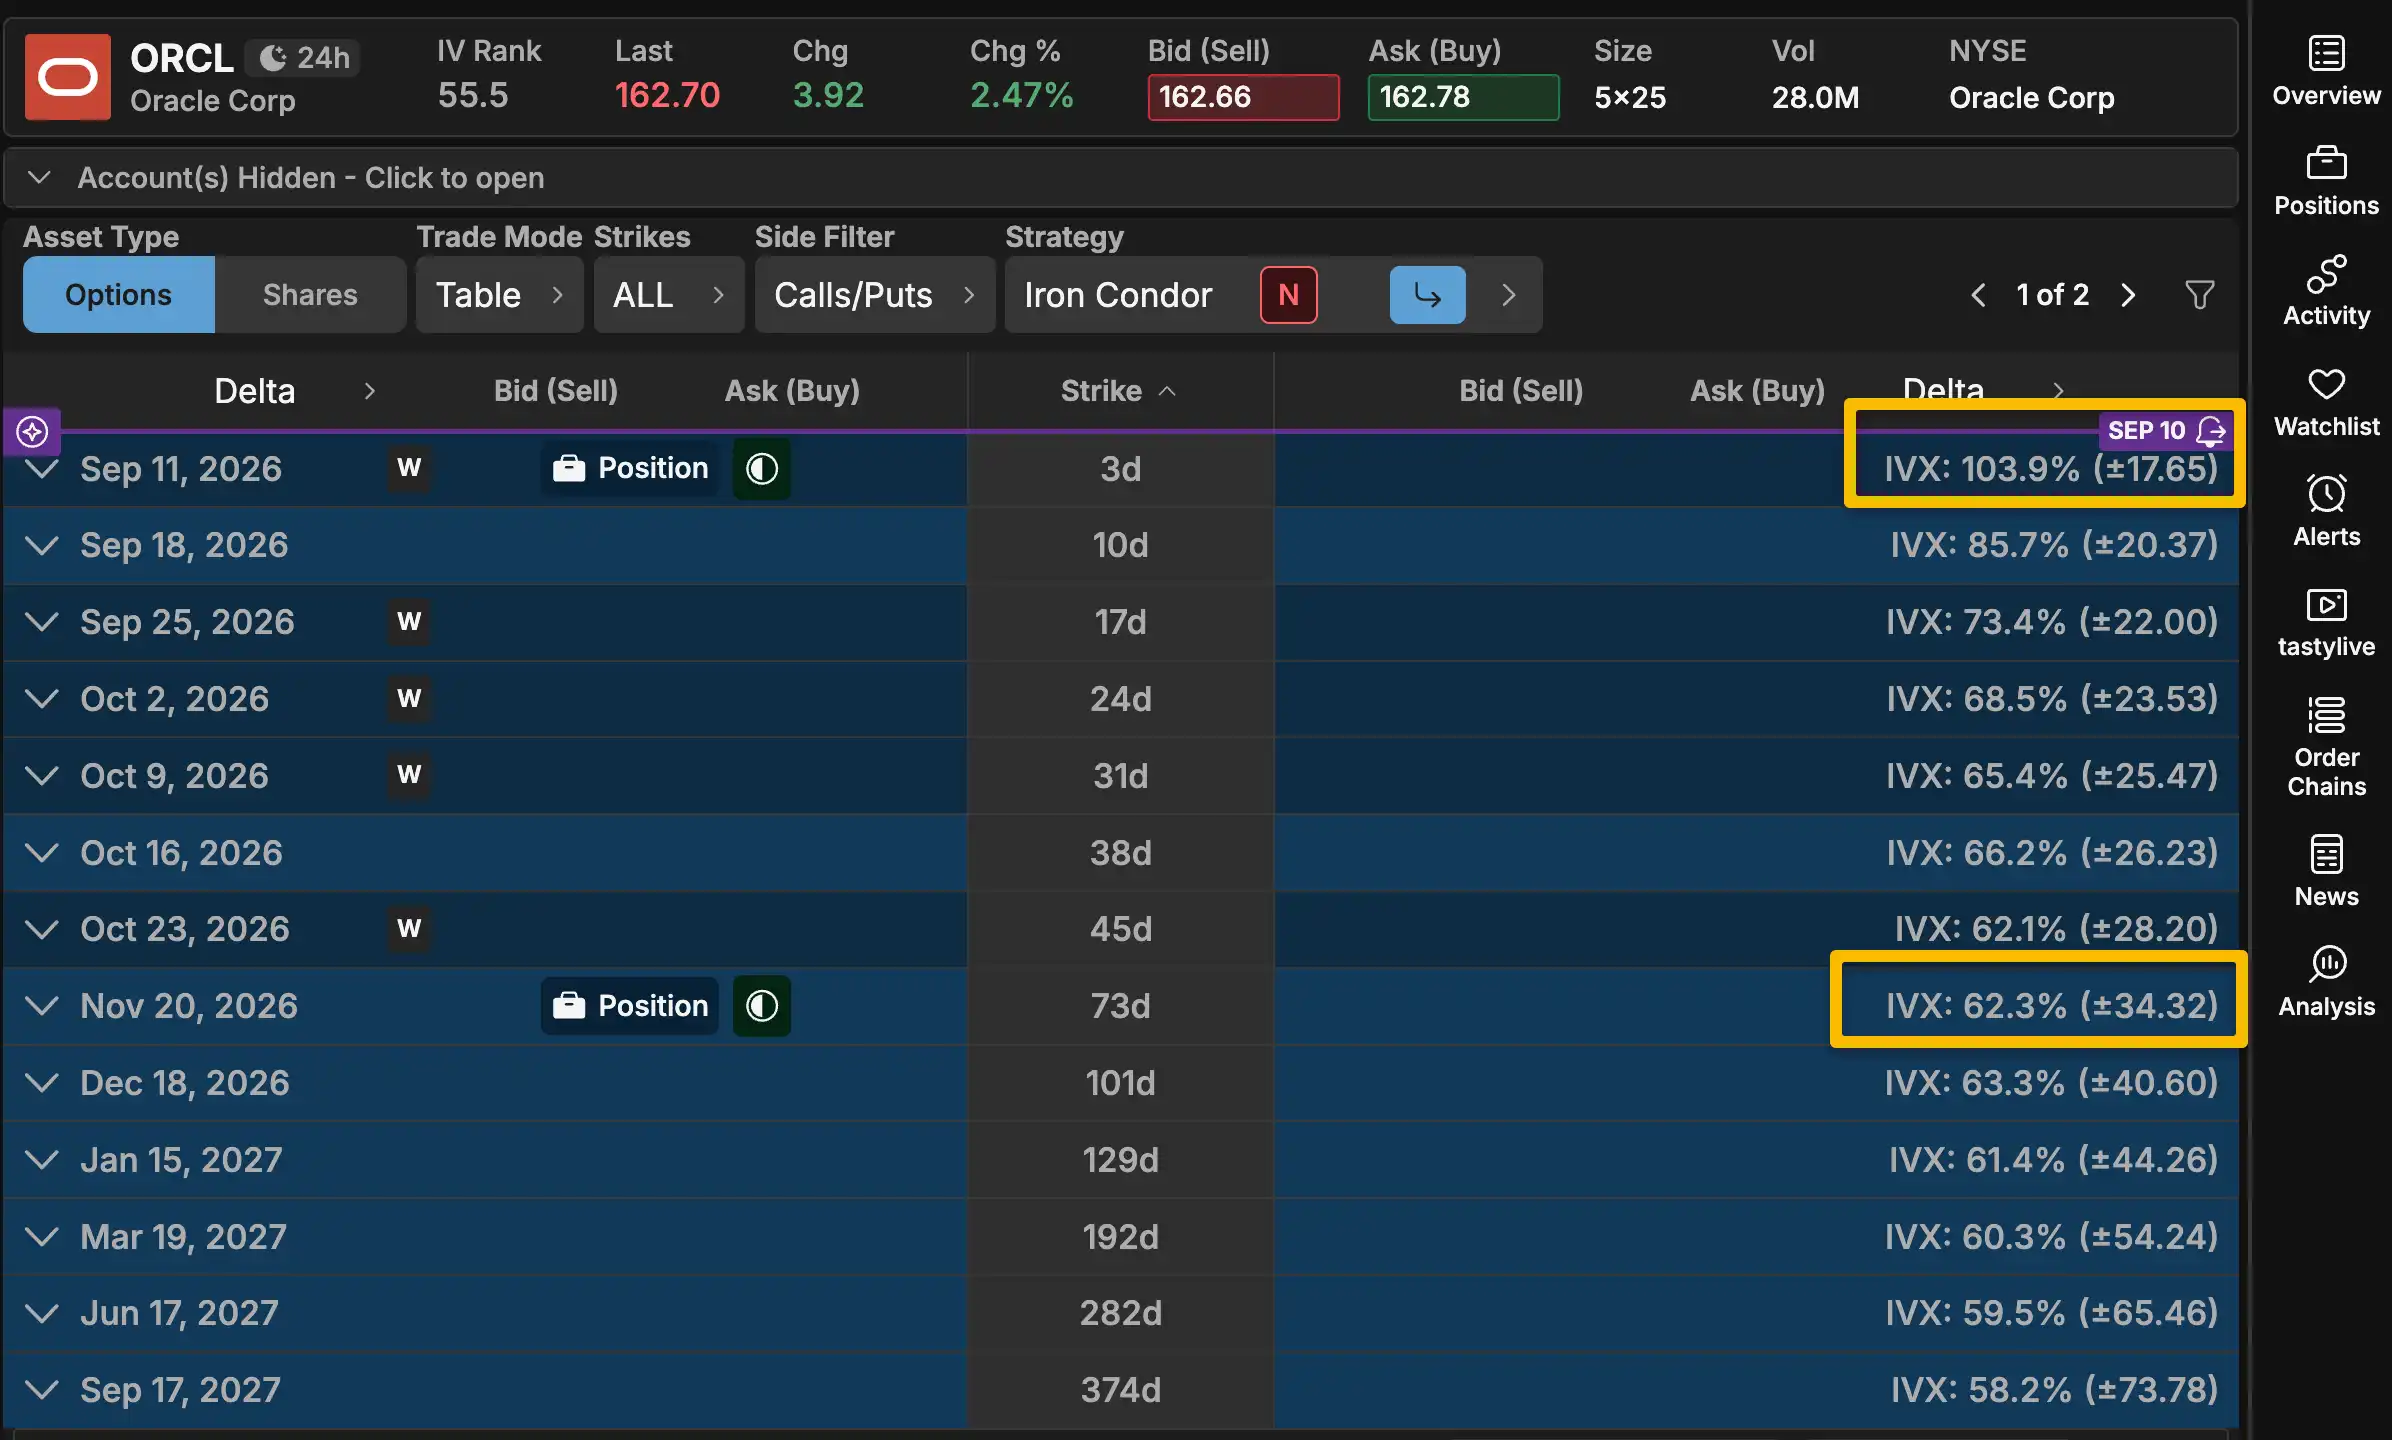Open the Watchlist sidebar panel
Viewport: 2392px width, 1440px height.
click(x=2326, y=402)
